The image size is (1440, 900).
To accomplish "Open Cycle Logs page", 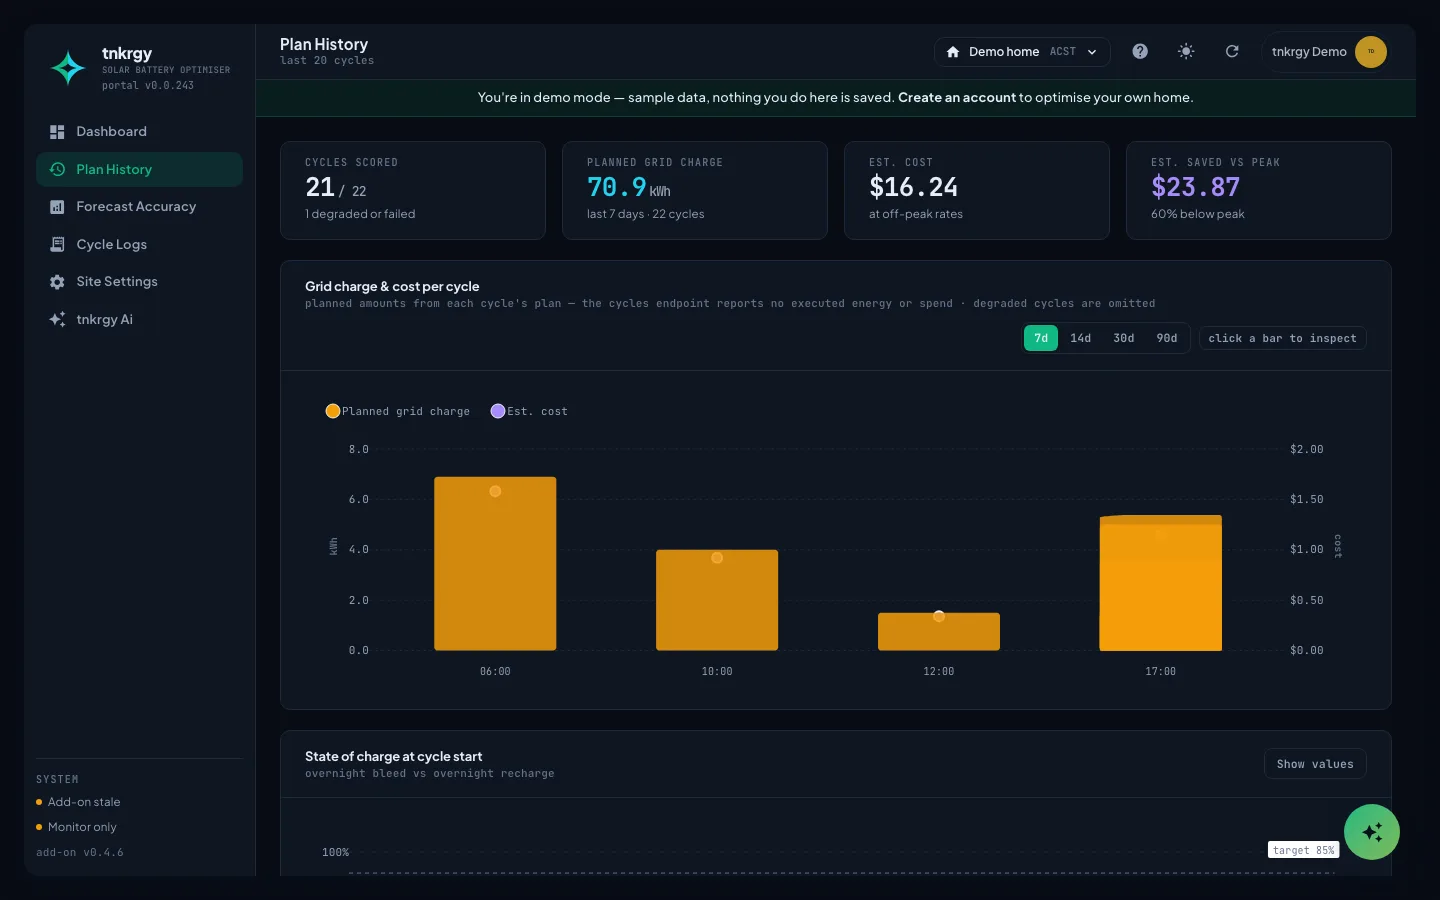I will [x=139, y=244].
